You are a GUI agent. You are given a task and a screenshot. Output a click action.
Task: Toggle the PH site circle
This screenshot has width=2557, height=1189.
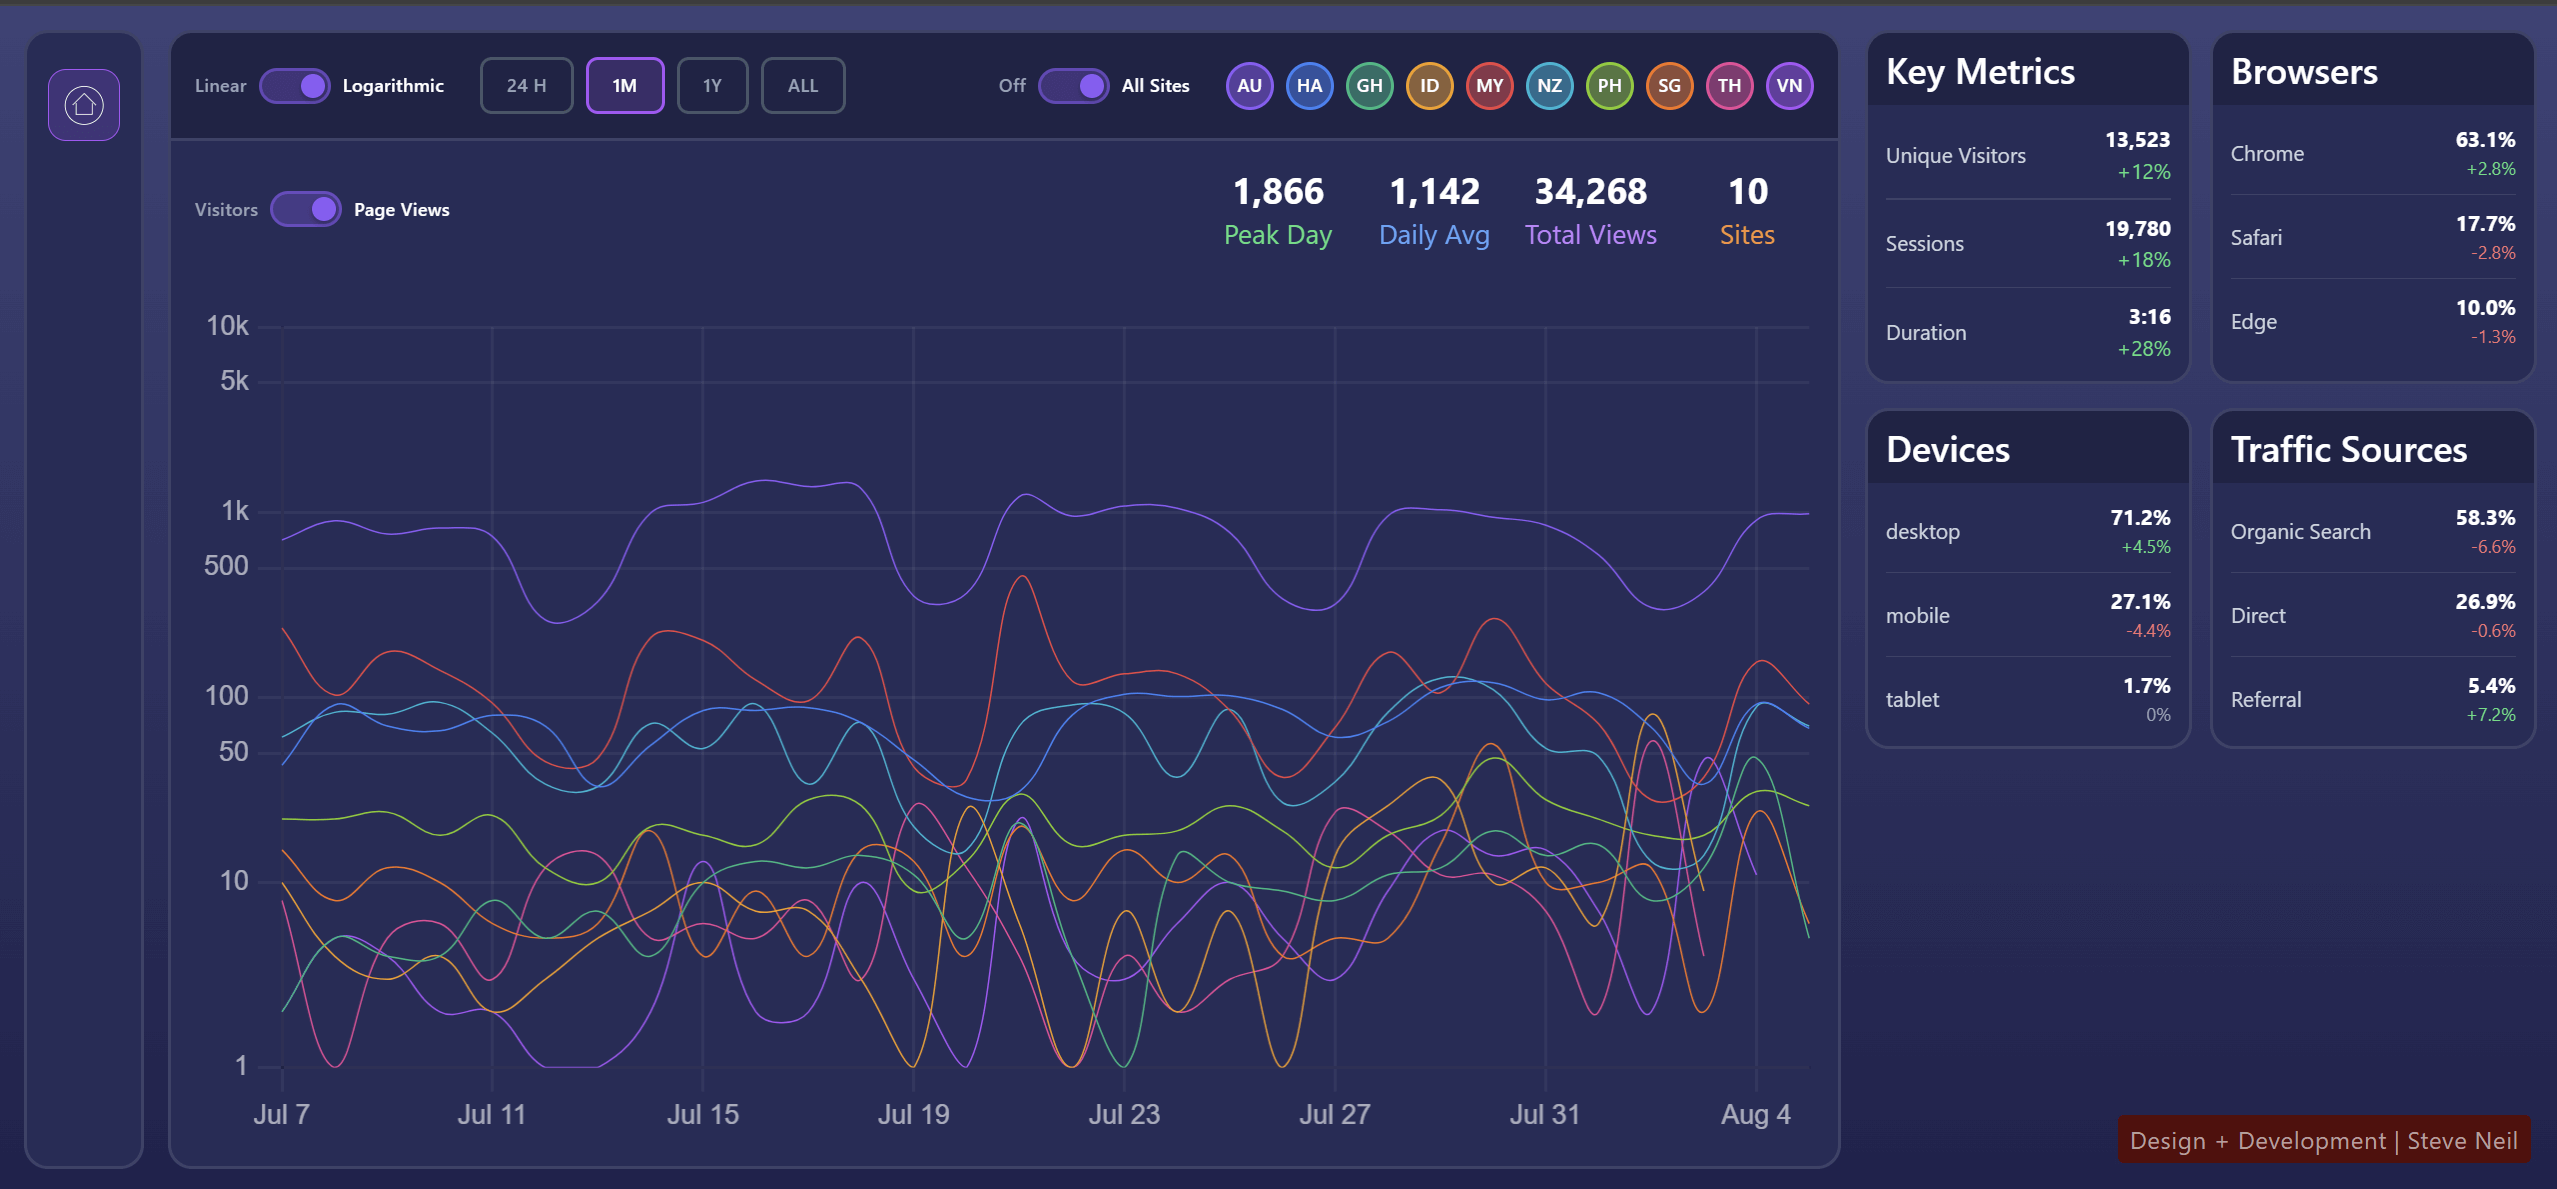[1609, 86]
